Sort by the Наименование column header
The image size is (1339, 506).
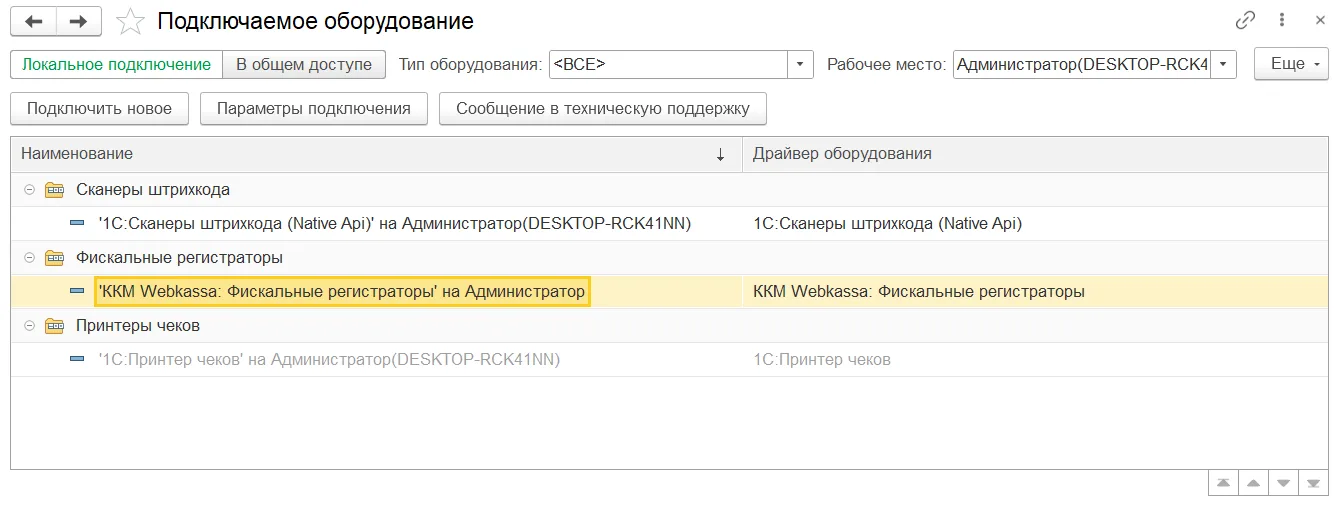click(x=376, y=154)
